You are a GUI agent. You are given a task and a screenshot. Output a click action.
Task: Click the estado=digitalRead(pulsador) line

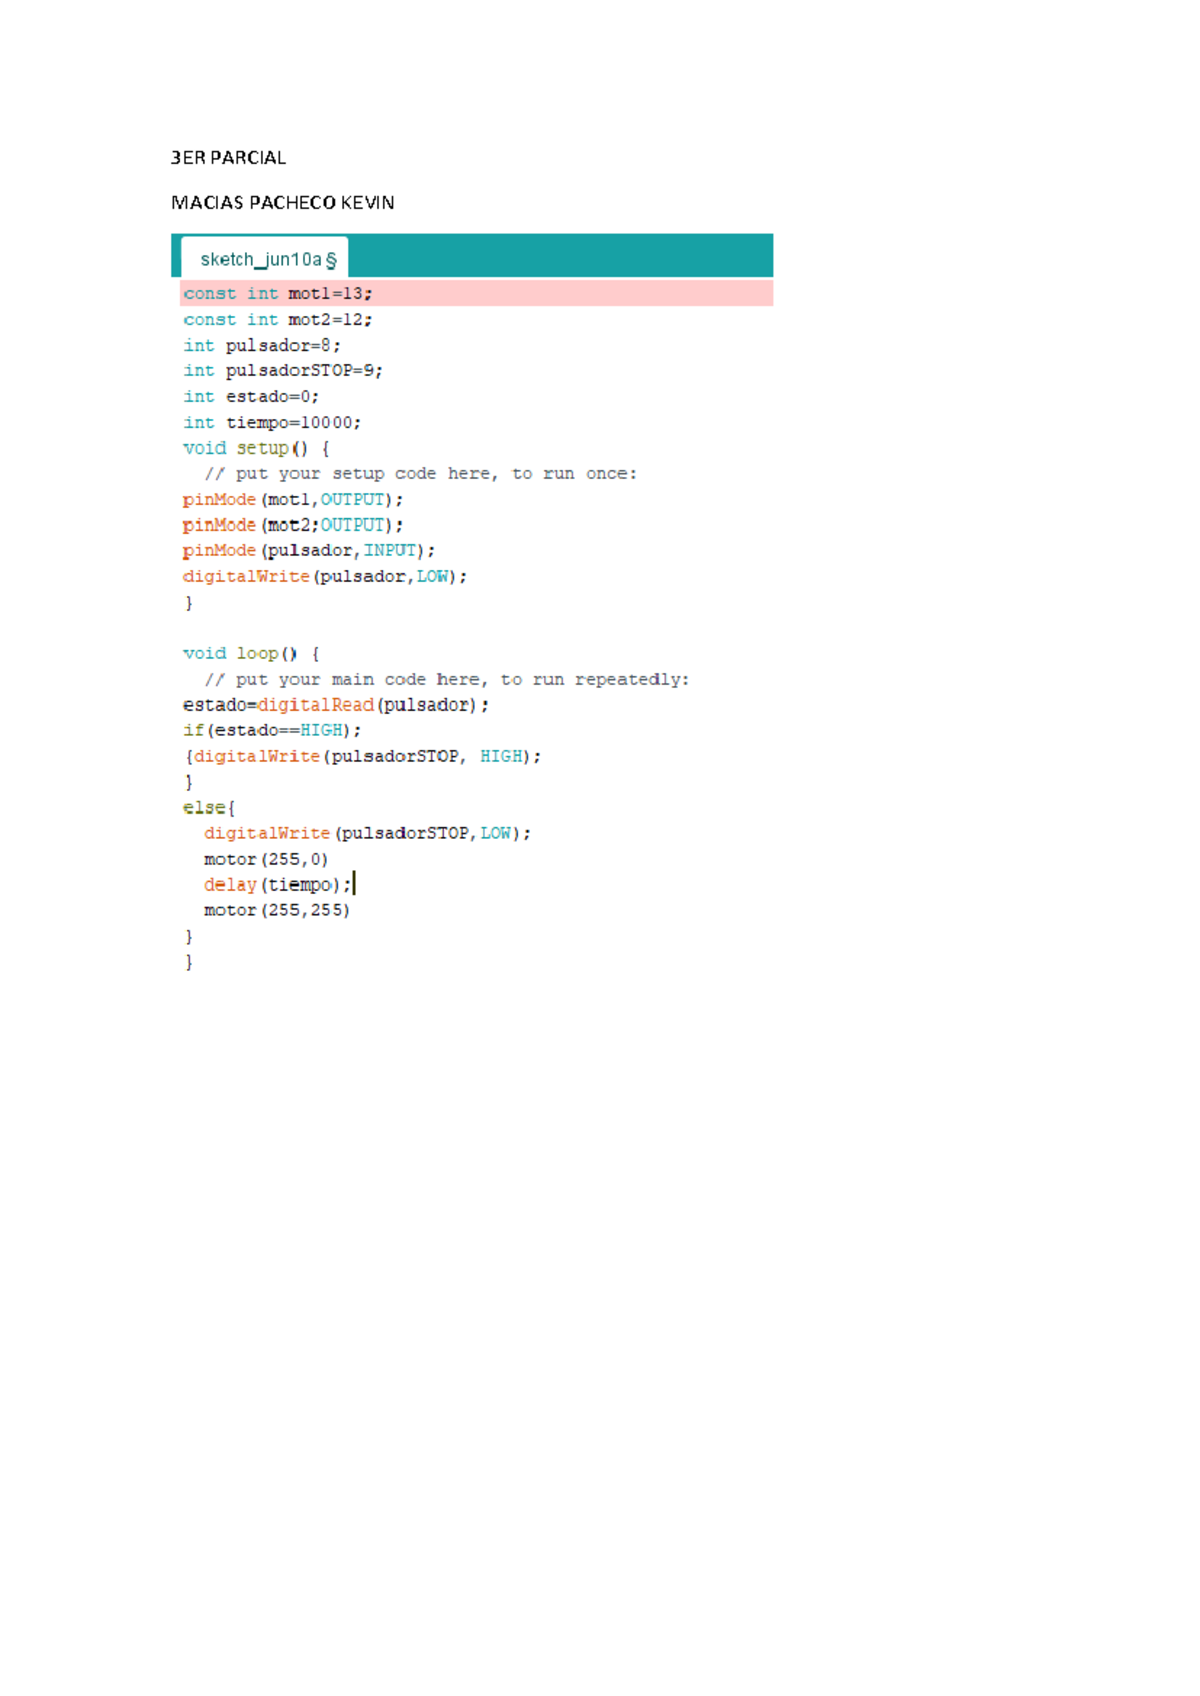click(336, 705)
